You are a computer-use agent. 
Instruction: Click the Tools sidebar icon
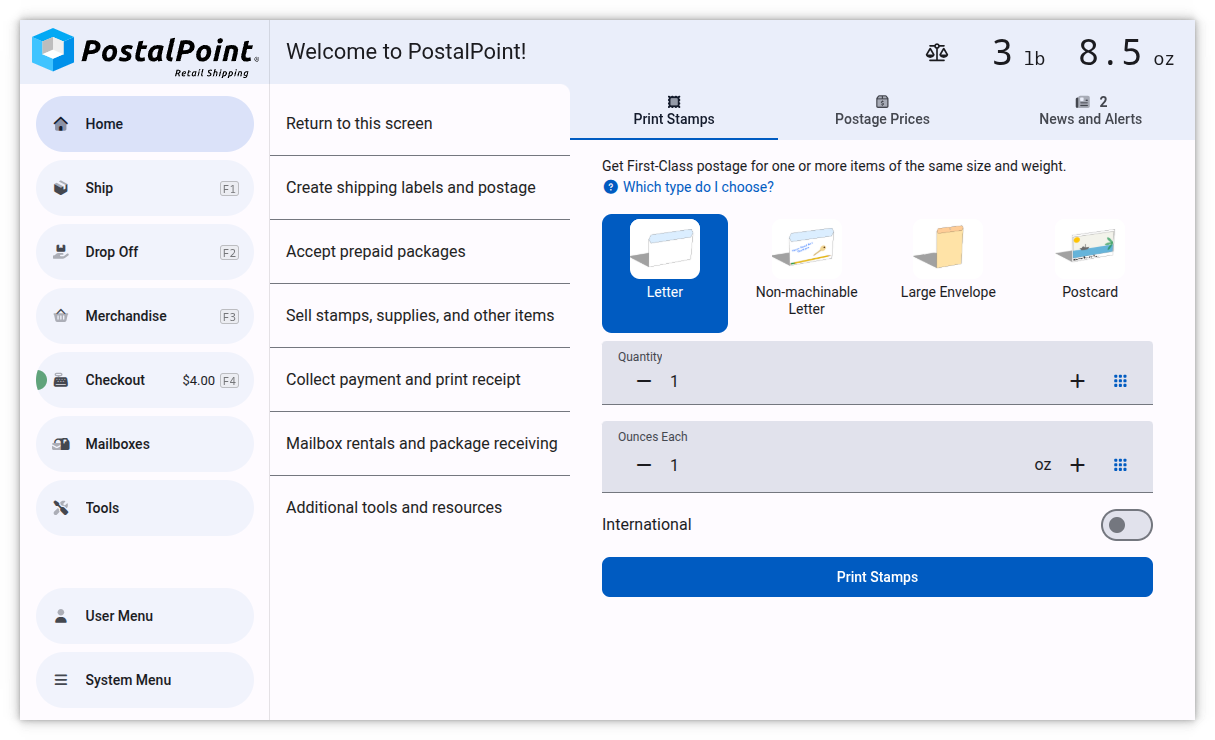[144, 507]
